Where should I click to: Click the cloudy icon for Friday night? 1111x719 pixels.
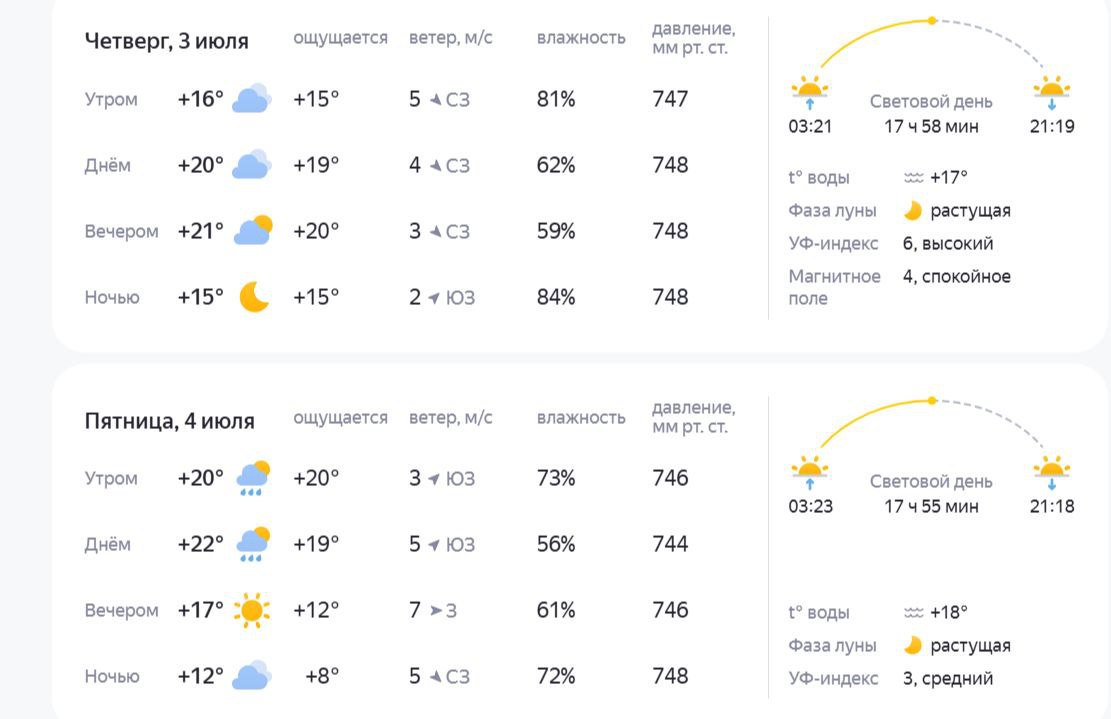pyautogui.click(x=252, y=676)
